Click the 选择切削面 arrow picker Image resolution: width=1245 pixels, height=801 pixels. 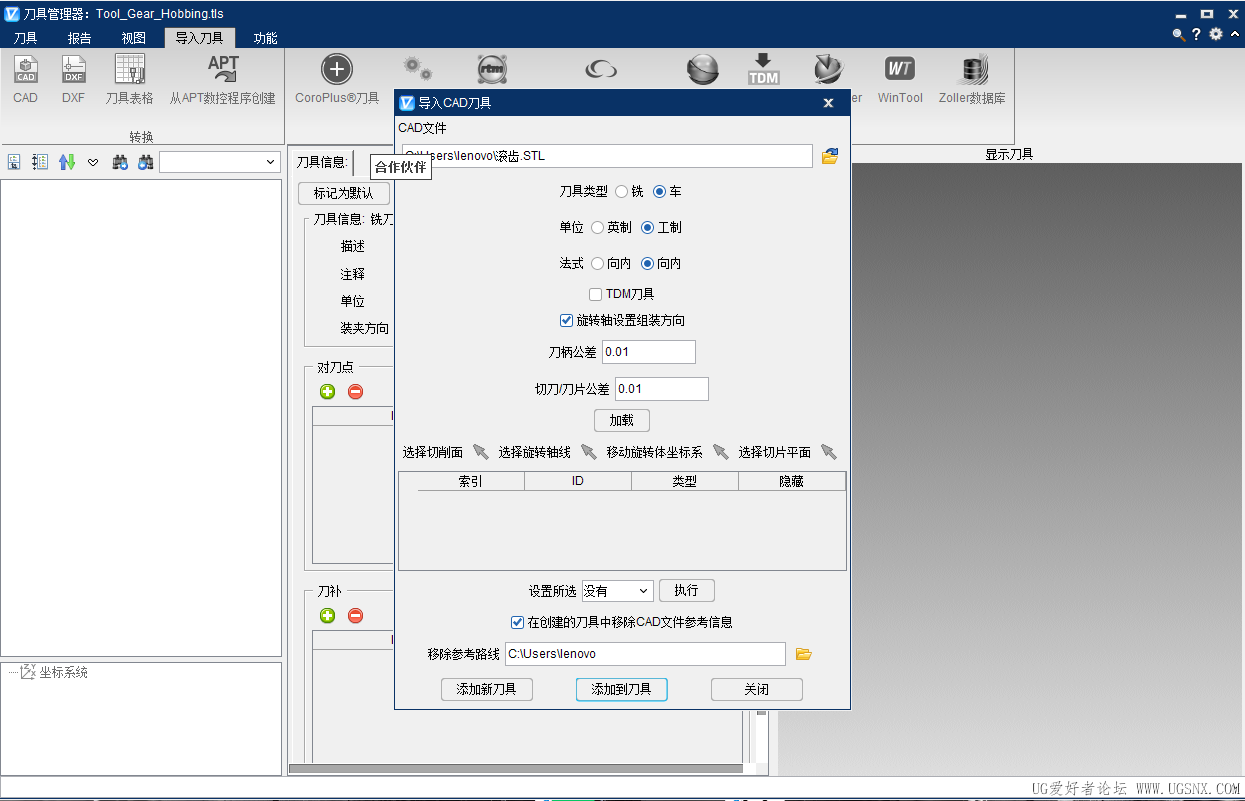pos(480,452)
